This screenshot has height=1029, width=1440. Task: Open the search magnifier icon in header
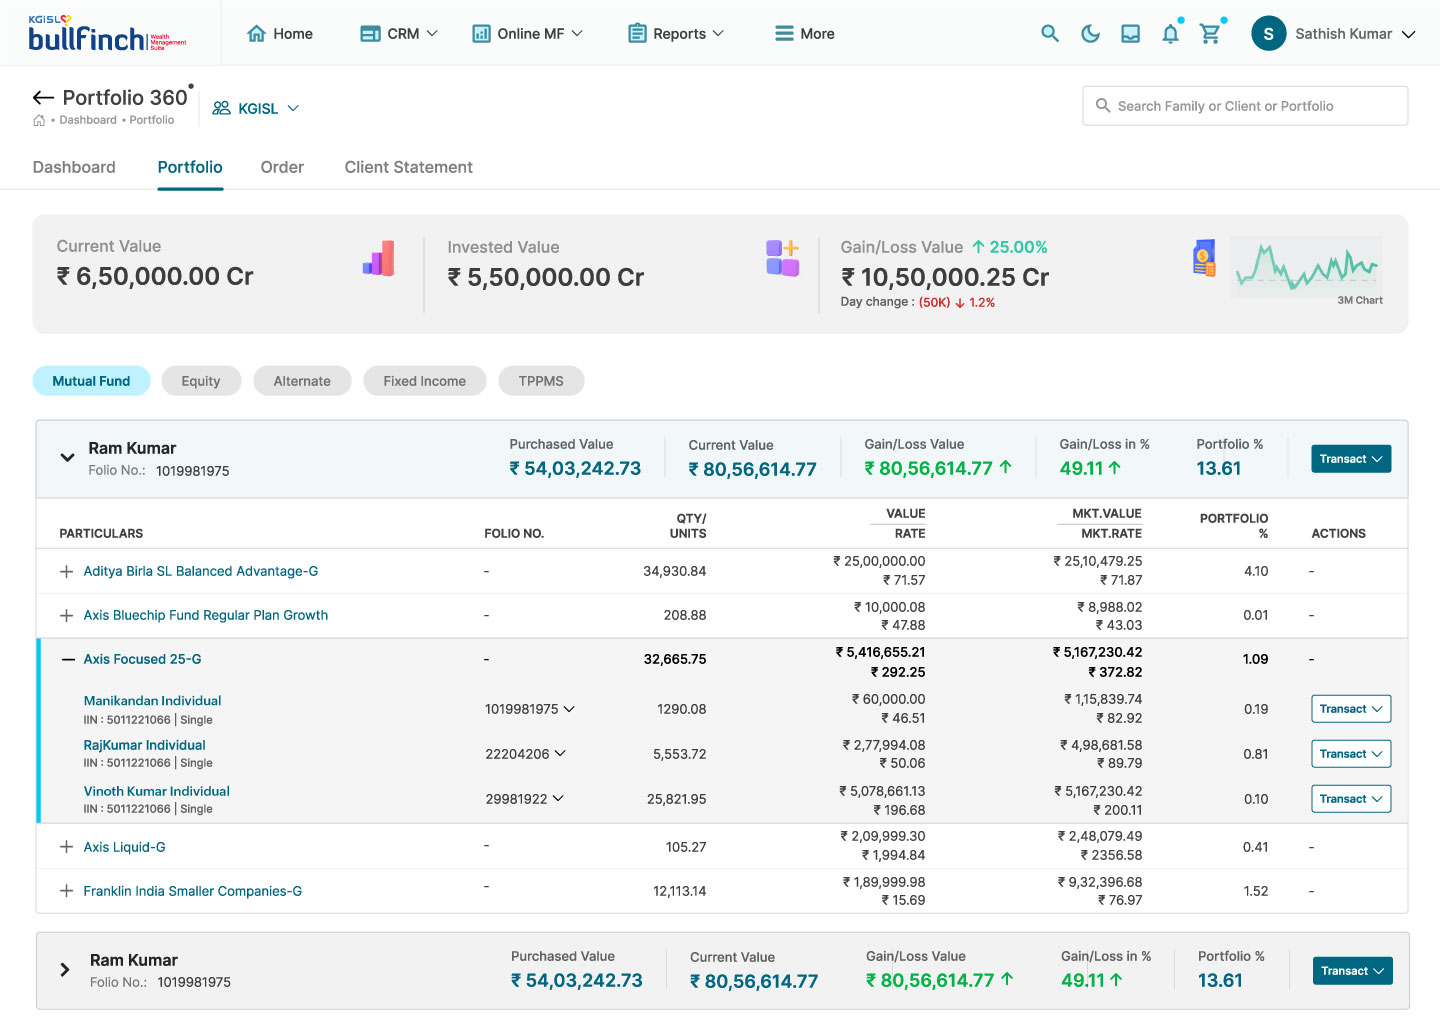tap(1050, 33)
